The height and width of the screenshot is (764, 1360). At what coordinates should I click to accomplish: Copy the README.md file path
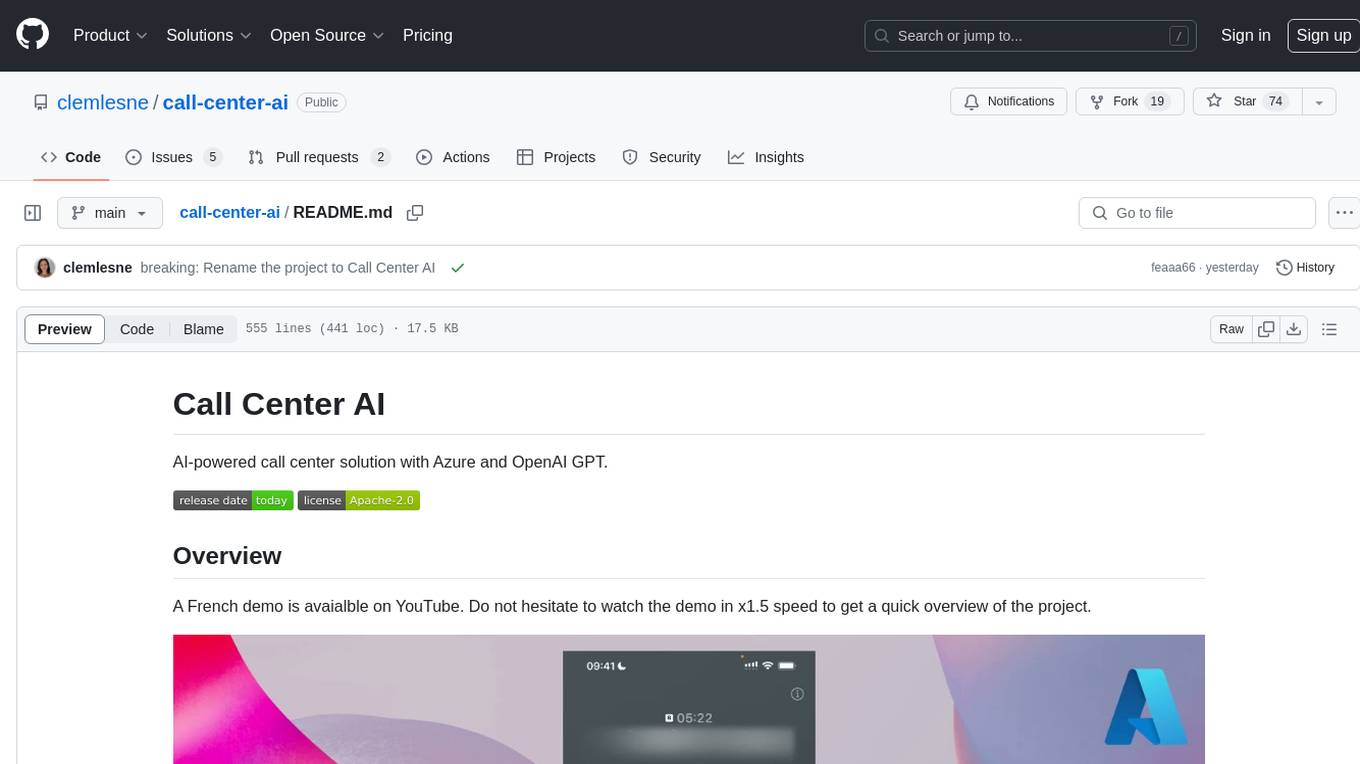(415, 213)
